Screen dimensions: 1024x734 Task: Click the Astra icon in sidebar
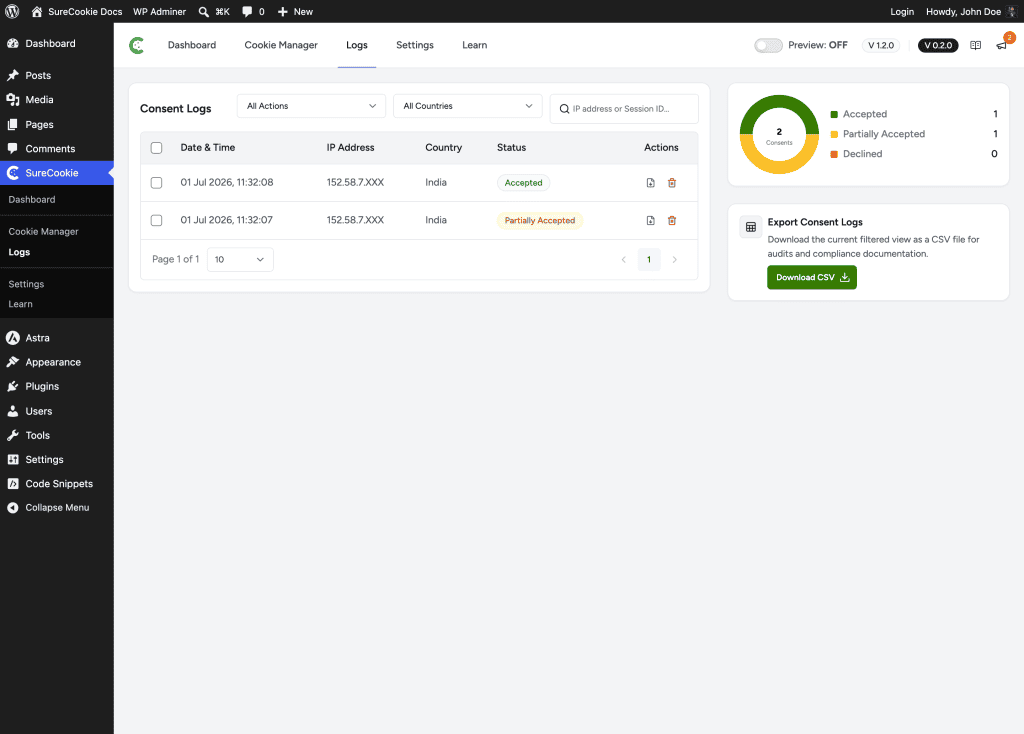coord(13,338)
